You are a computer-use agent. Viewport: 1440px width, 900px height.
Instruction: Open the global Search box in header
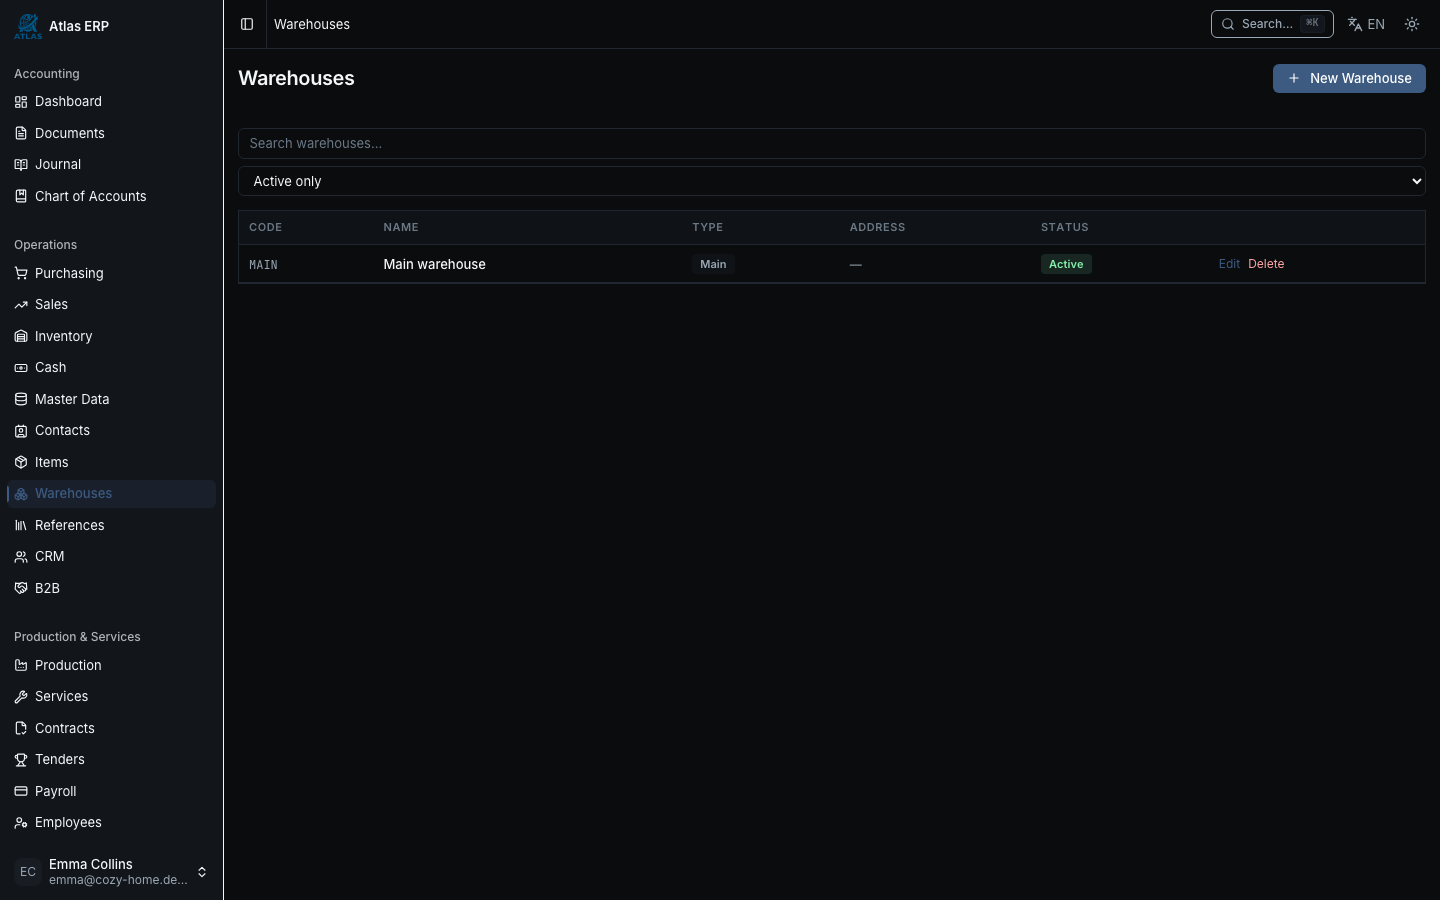tap(1272, 24)
